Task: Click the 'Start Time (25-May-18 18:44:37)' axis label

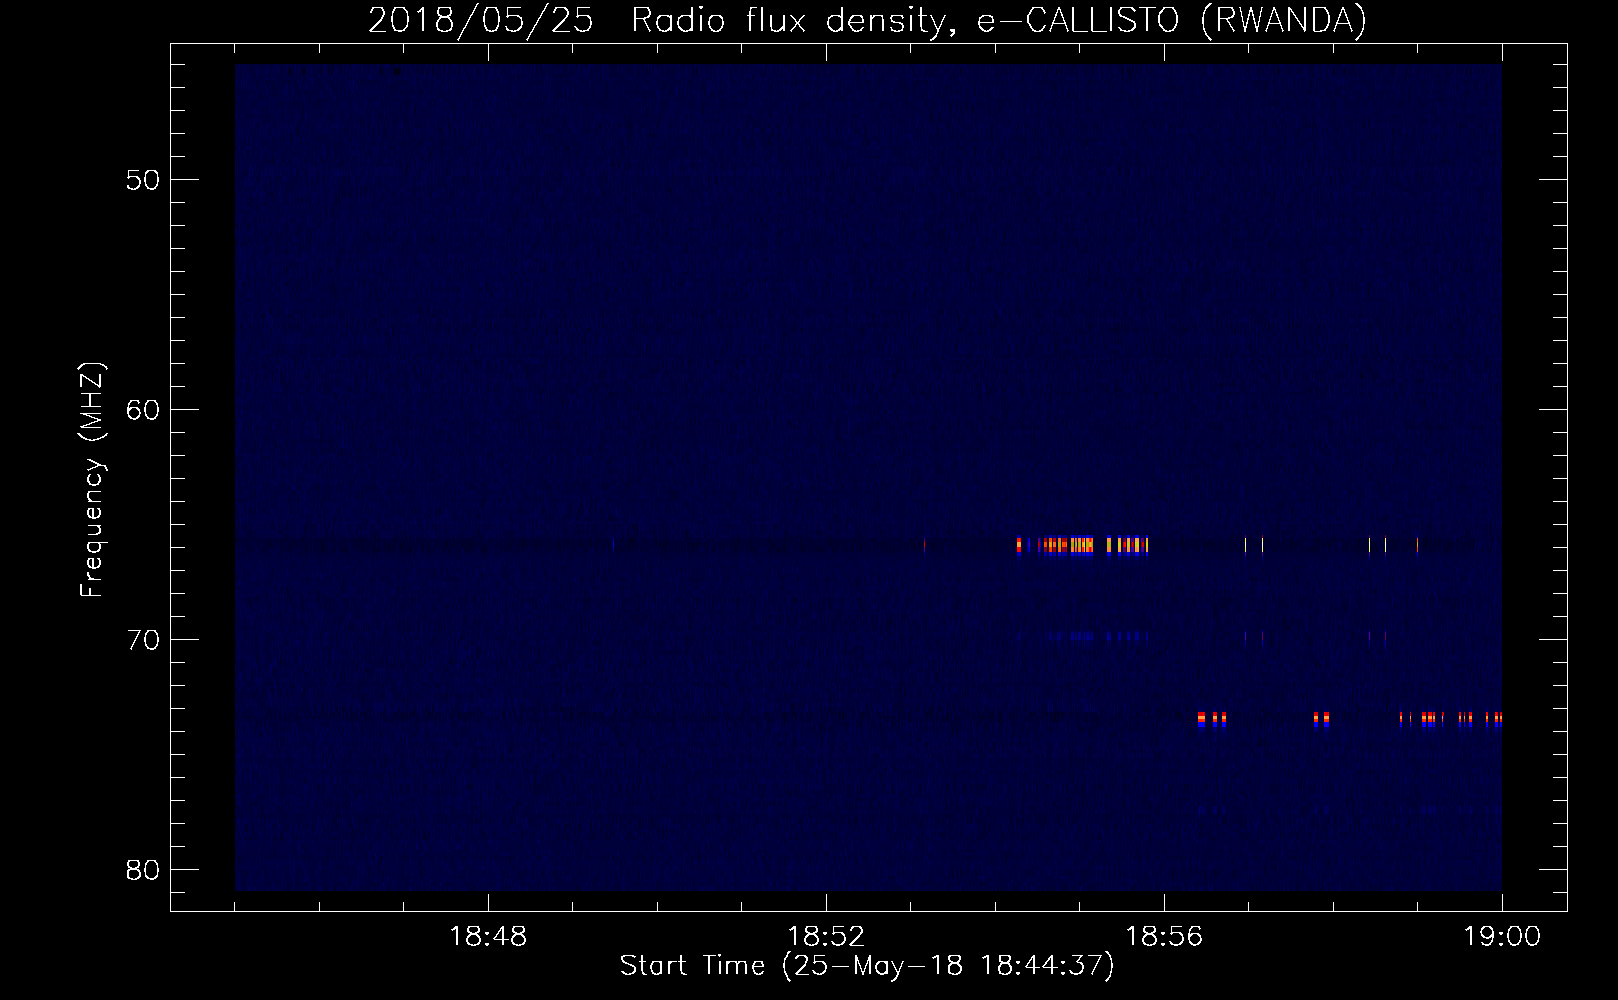Action: tap(867, 966)
